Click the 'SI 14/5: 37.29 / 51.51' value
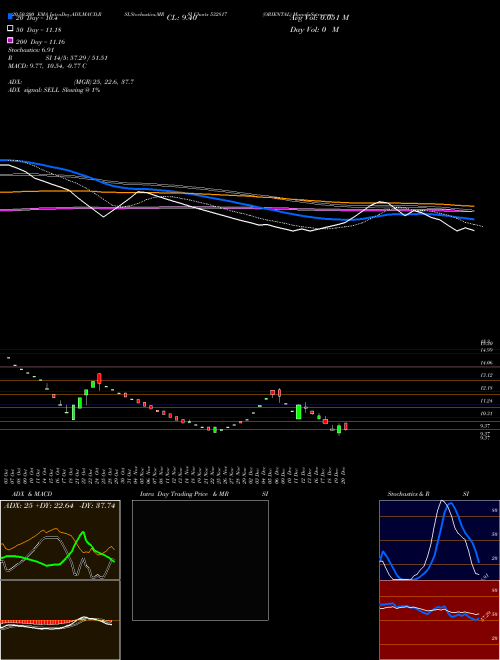500x660 pixels. (x=77, y=58)
